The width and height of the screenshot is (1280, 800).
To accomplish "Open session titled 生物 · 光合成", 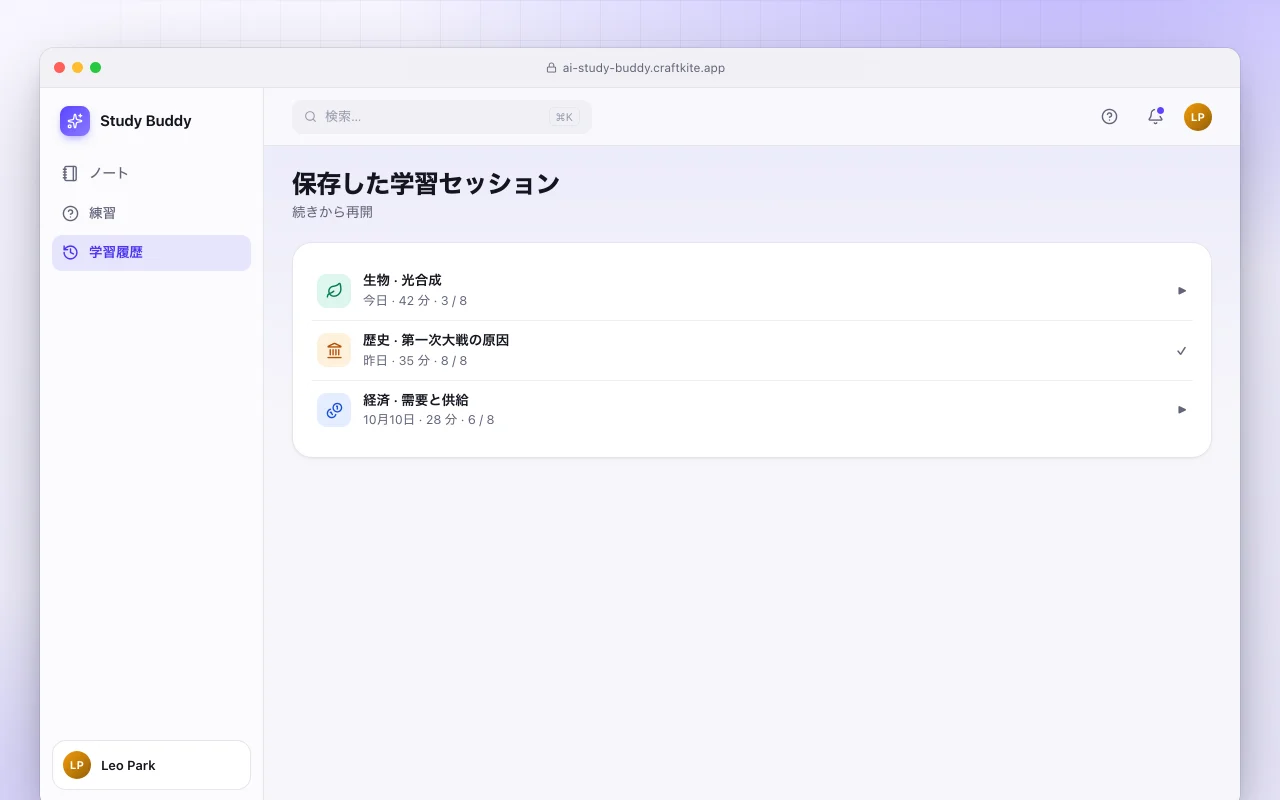I will click(402, 281).
